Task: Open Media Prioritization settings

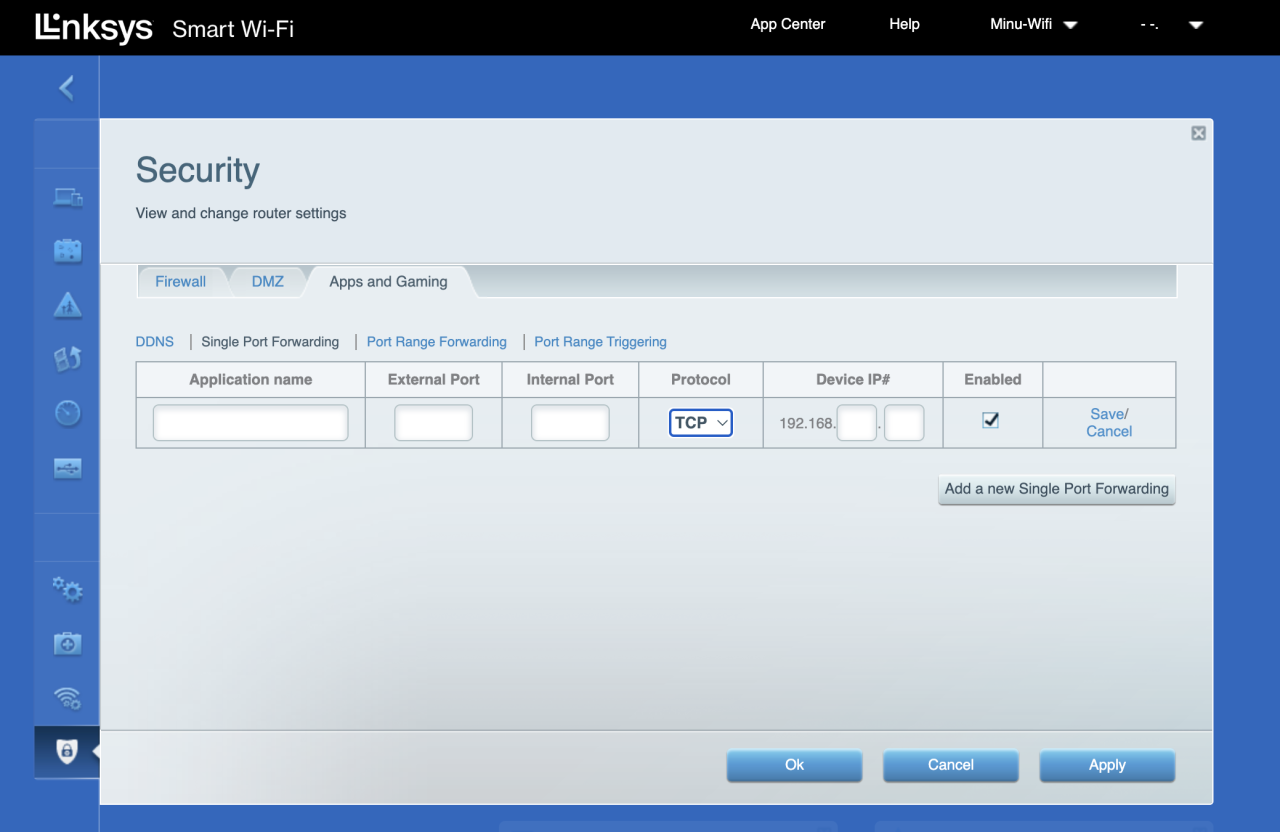Action: click(x=66, y=358)
